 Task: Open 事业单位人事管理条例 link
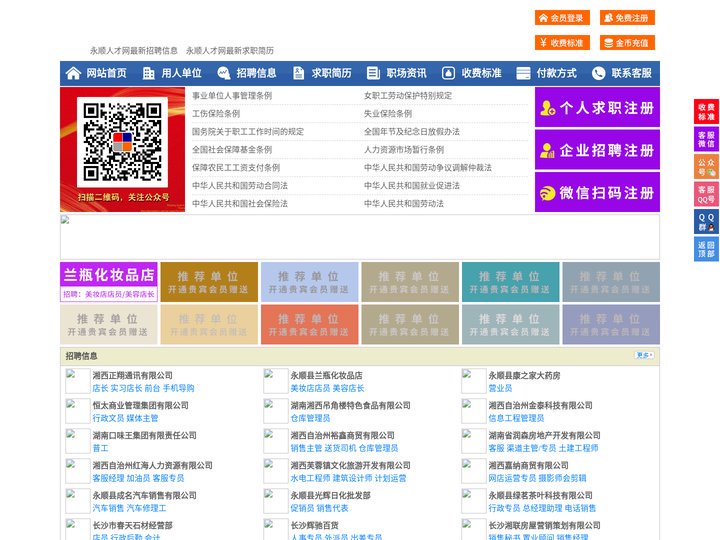[232, 96]
